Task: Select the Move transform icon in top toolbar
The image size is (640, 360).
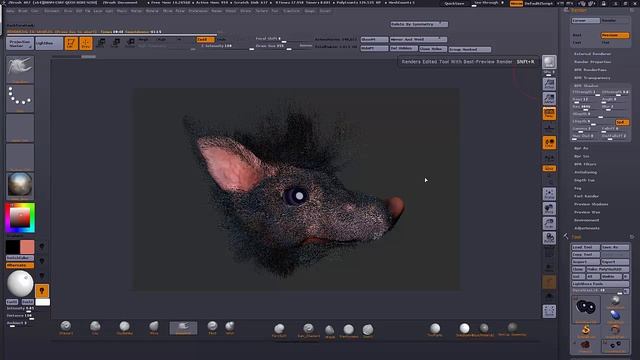Action: (101, 43)
